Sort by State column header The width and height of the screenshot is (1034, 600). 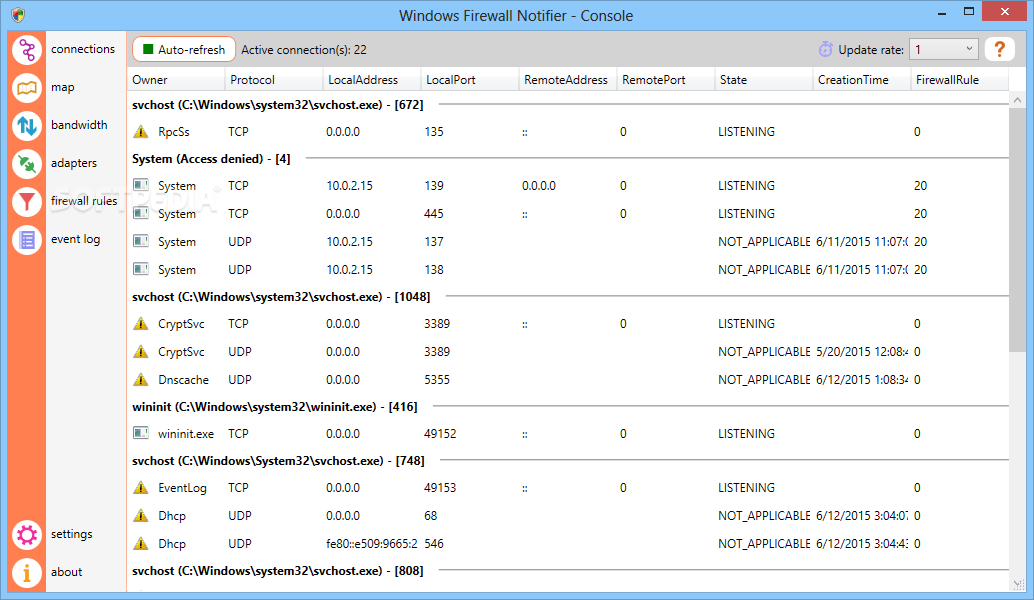coord(764,80)
